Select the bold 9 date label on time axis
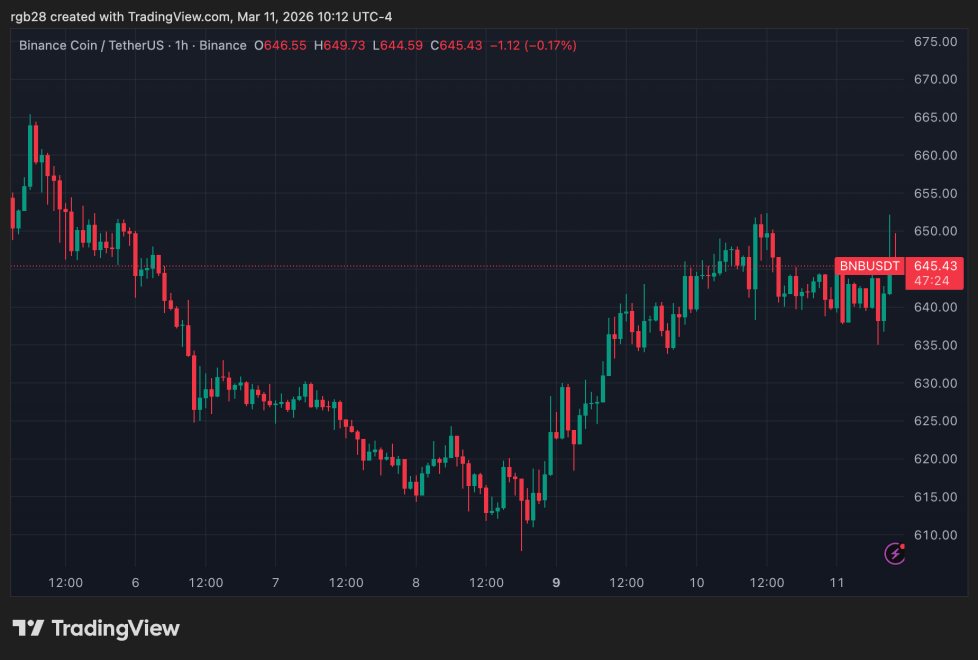Viewport: 978px width, 660px height. tap(556, 582)
